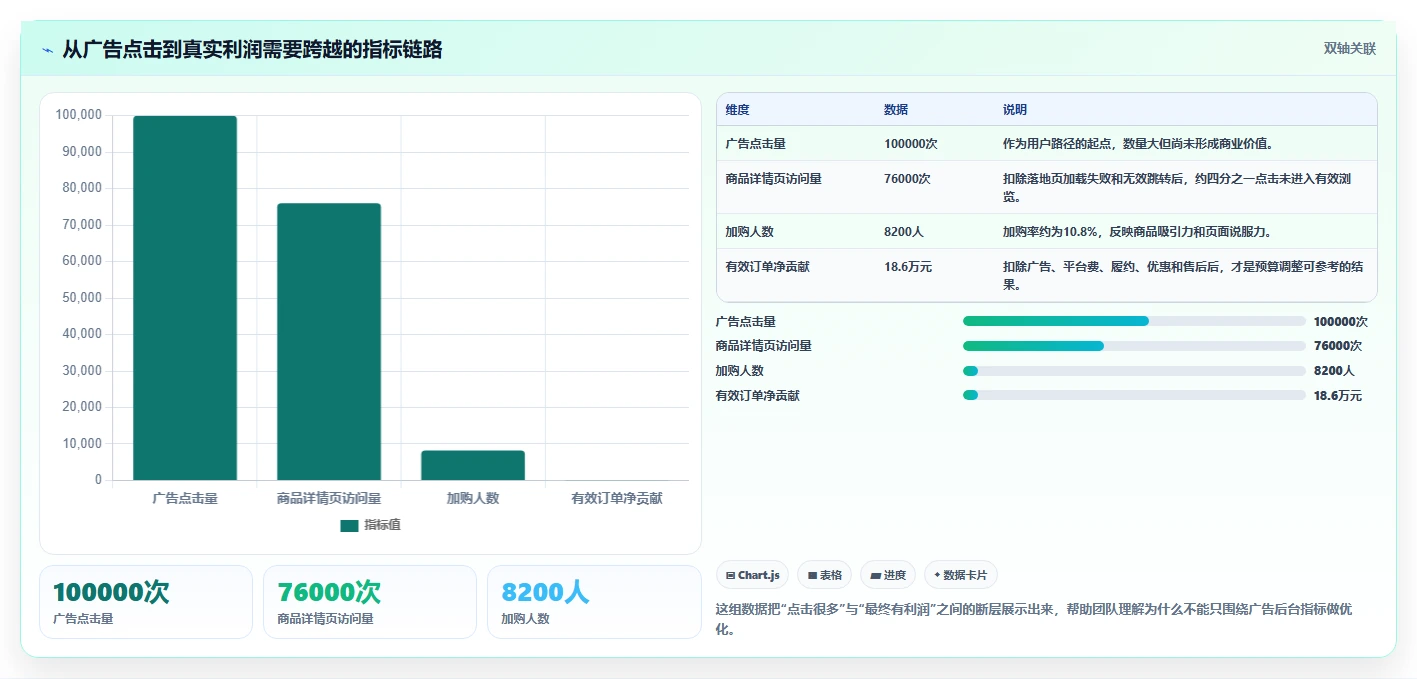1417x679 pixels.
Task: Open the 100000次 stat card
Action: (x=146, y=602)
